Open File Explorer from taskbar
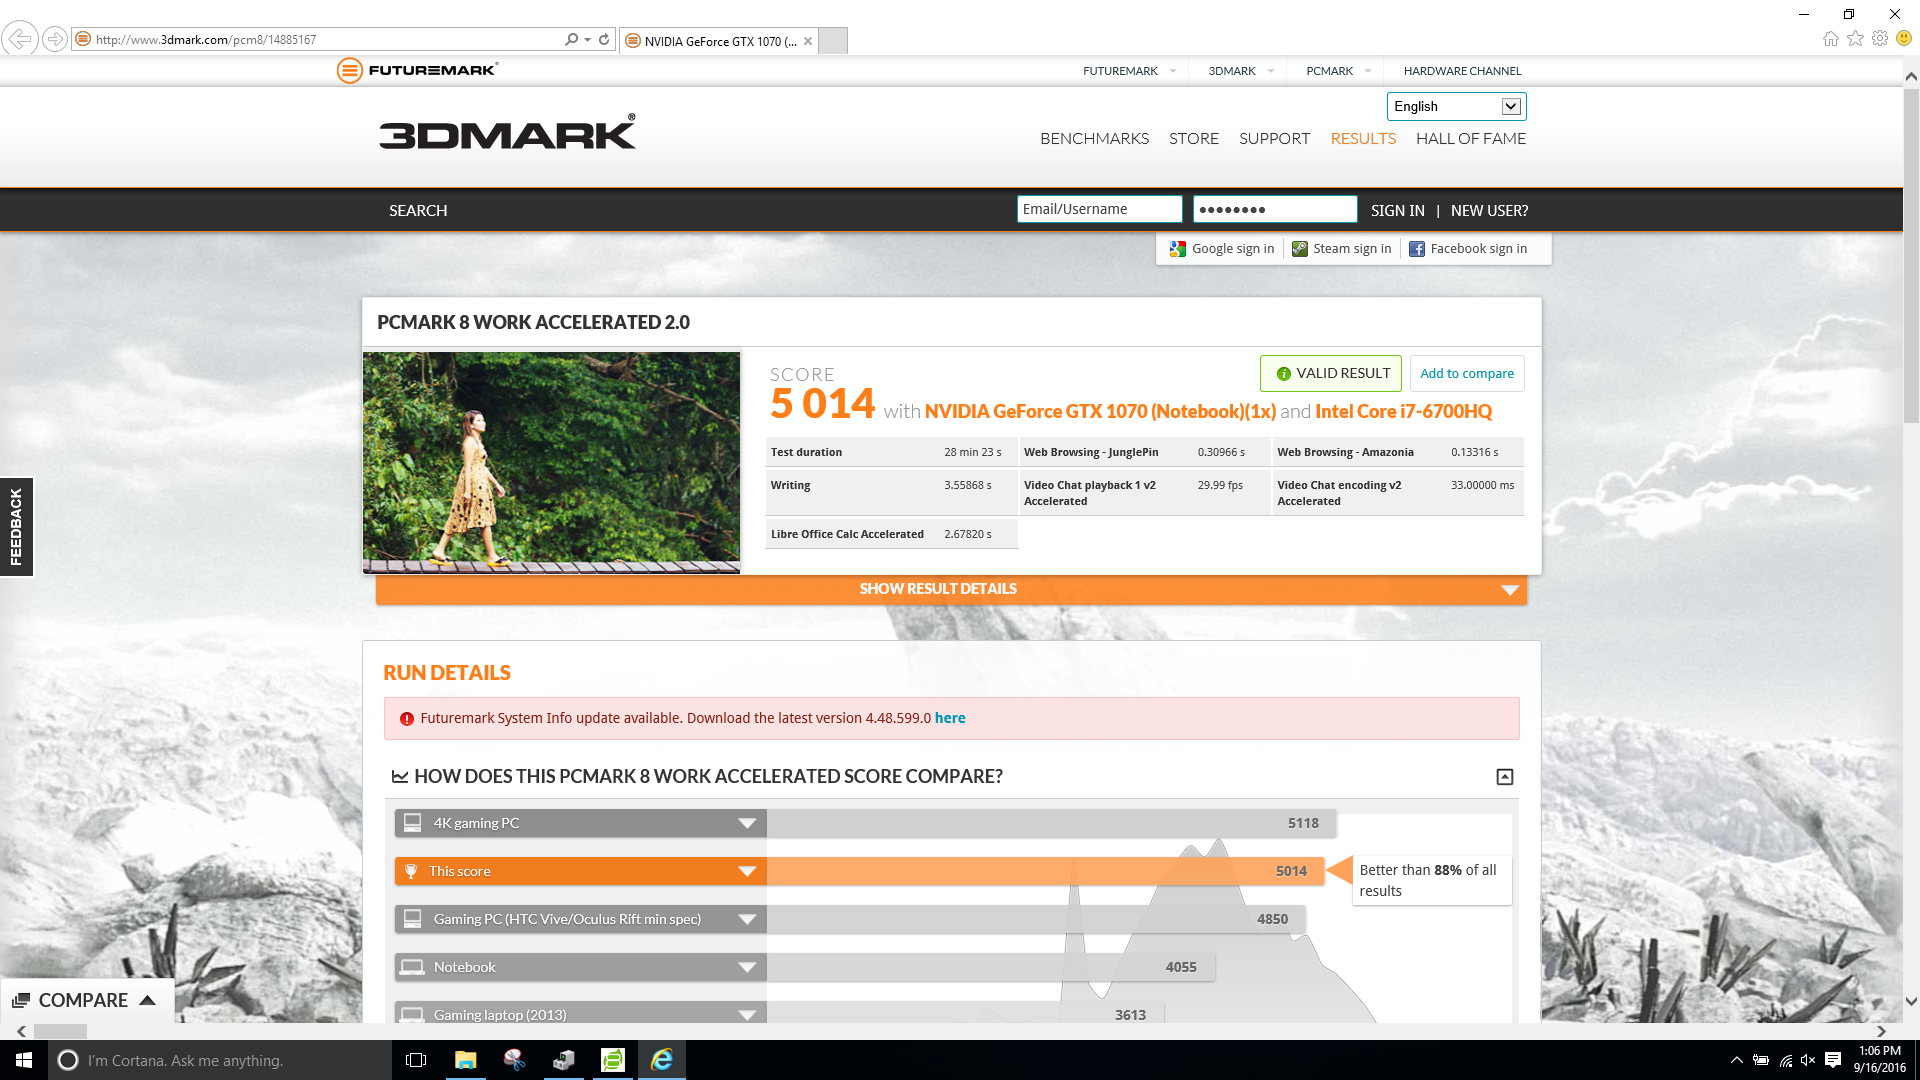The image size is (1920, 1080). (x=465, y=1060)
